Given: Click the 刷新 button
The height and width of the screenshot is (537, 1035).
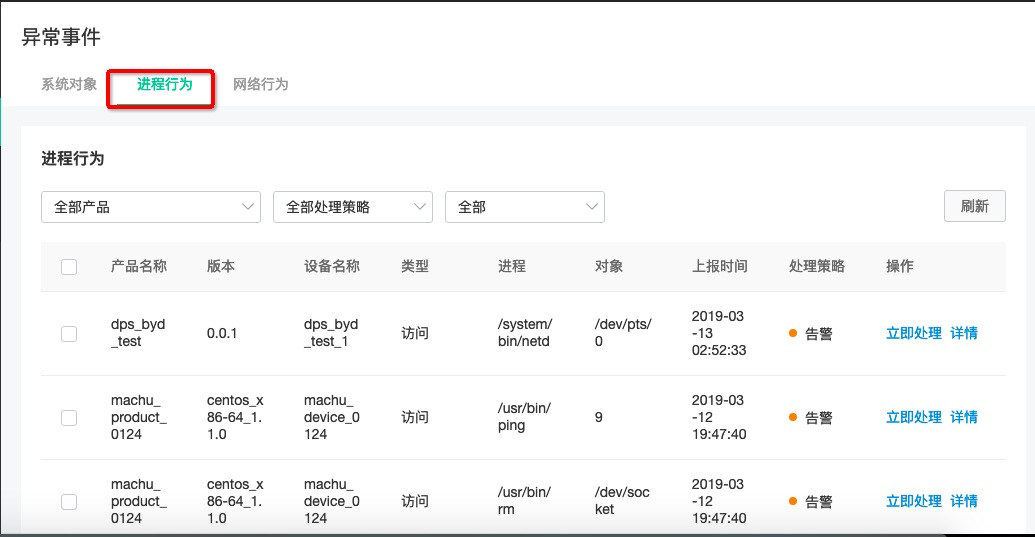Looking at the screenshot, I should point(975,206).
